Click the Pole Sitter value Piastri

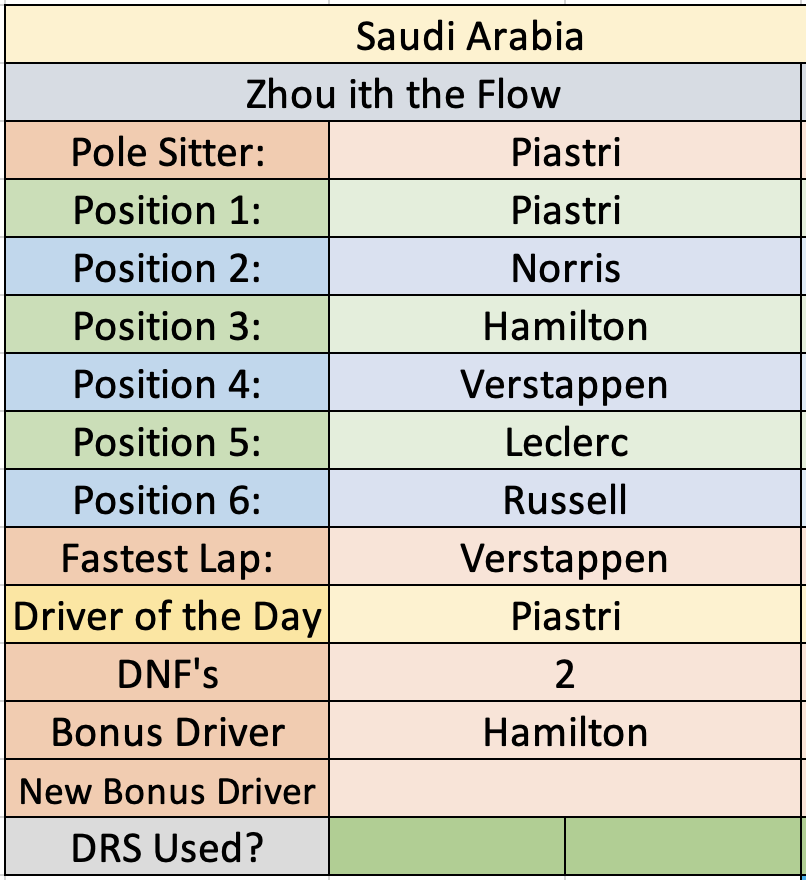pyautogui.click(x=565, y=151)
